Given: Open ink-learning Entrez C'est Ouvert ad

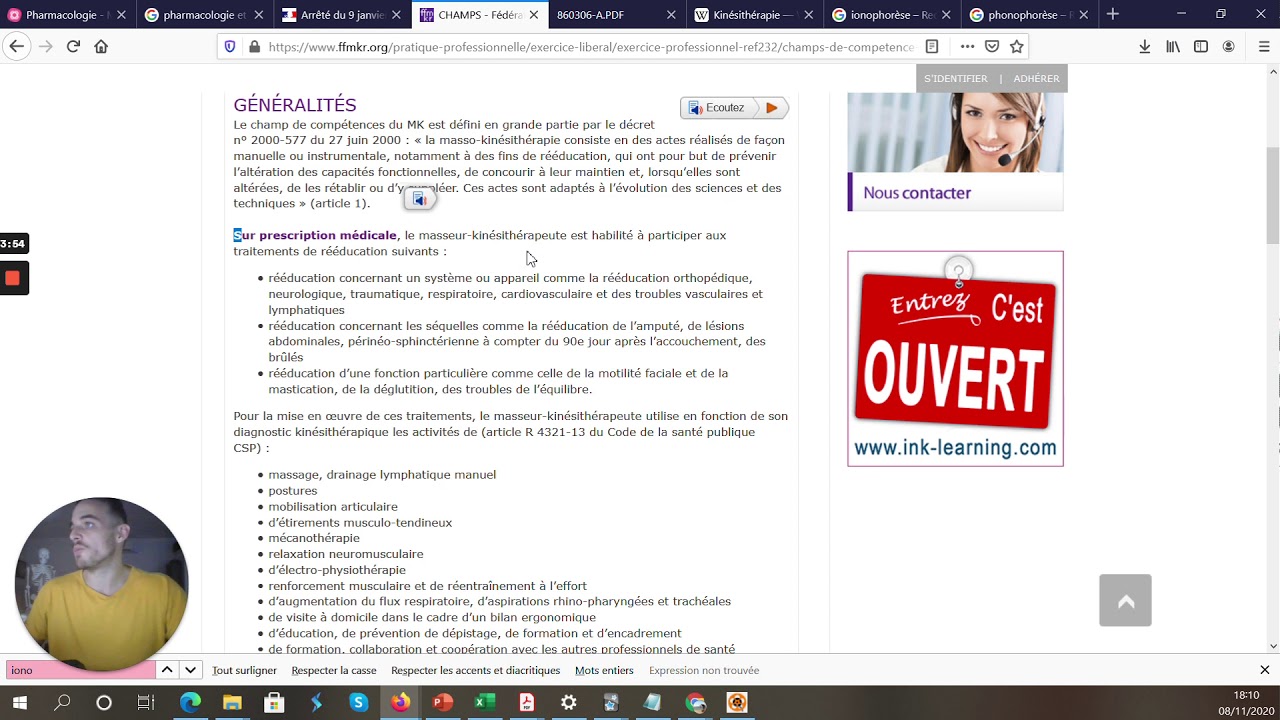Looking at the screenshot, I should (955, 358).
